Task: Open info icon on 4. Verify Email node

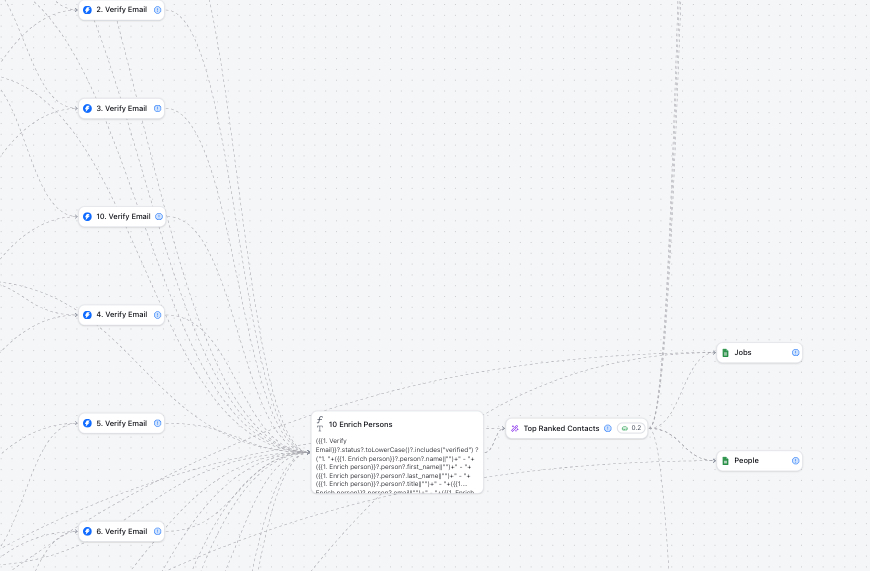Action: tap(158, 315)
